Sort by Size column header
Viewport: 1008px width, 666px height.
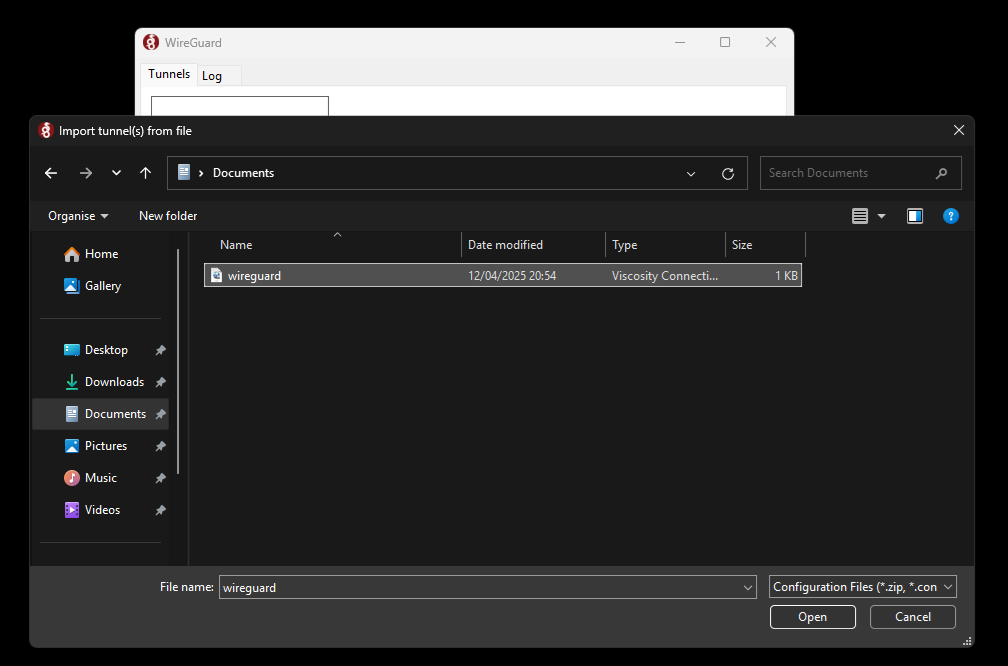(x=765, y=245)
